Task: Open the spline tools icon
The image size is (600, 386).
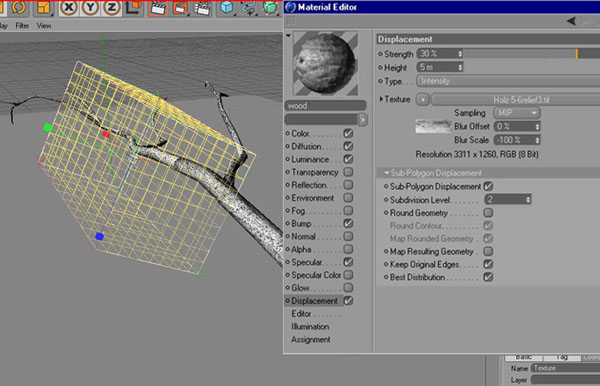Action: tap(248, 8)
